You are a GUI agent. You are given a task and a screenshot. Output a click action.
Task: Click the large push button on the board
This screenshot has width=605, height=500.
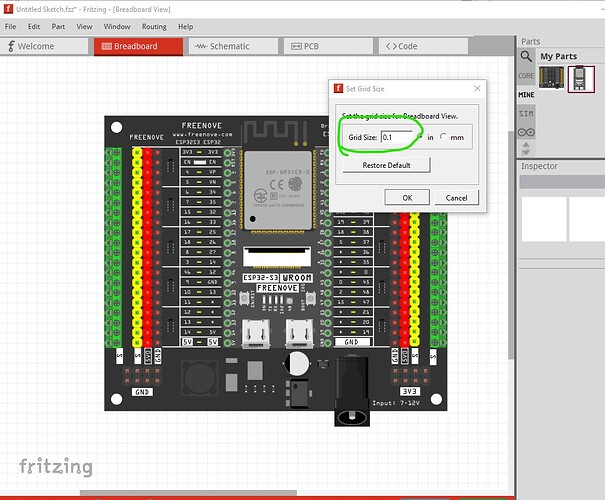pos(199,379)
